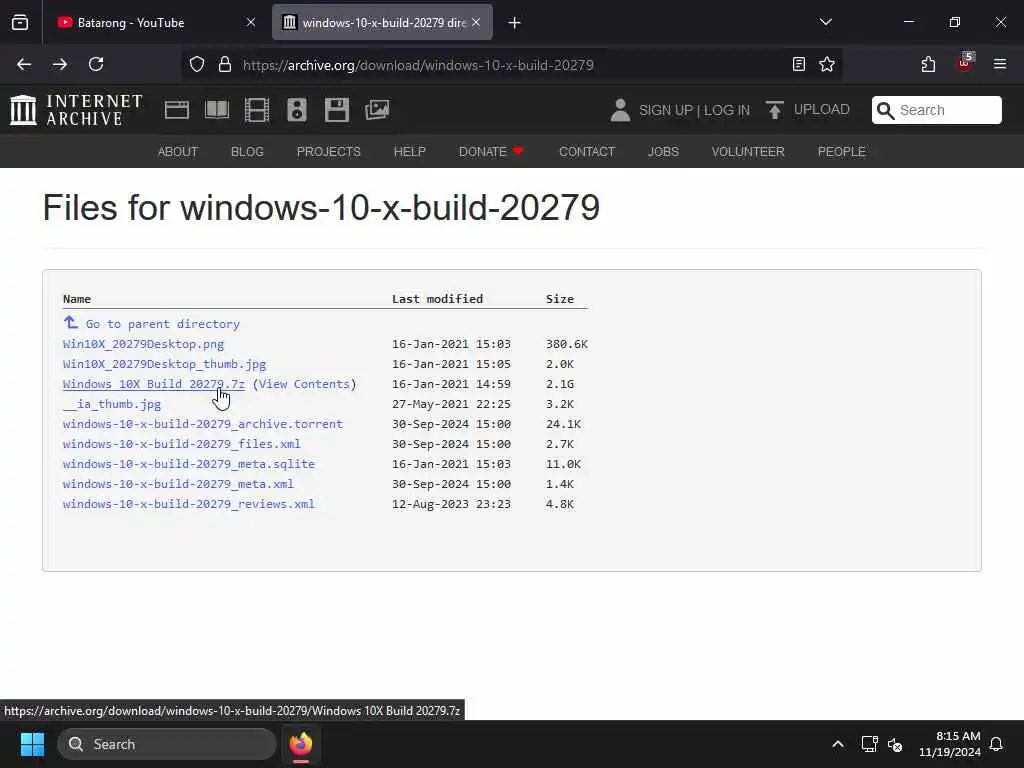Click the upload arrow icon

pyautogui.click(x=775, y=110)
